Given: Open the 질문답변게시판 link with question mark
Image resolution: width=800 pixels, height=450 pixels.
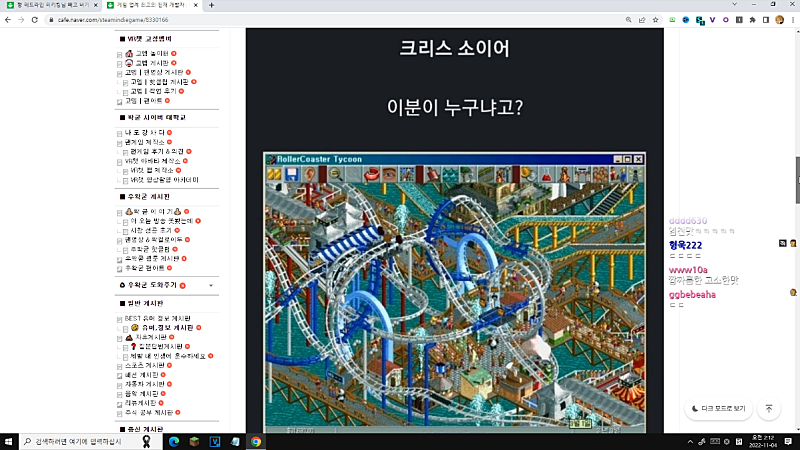Looking at the screenshot, I should pos(161,346).
